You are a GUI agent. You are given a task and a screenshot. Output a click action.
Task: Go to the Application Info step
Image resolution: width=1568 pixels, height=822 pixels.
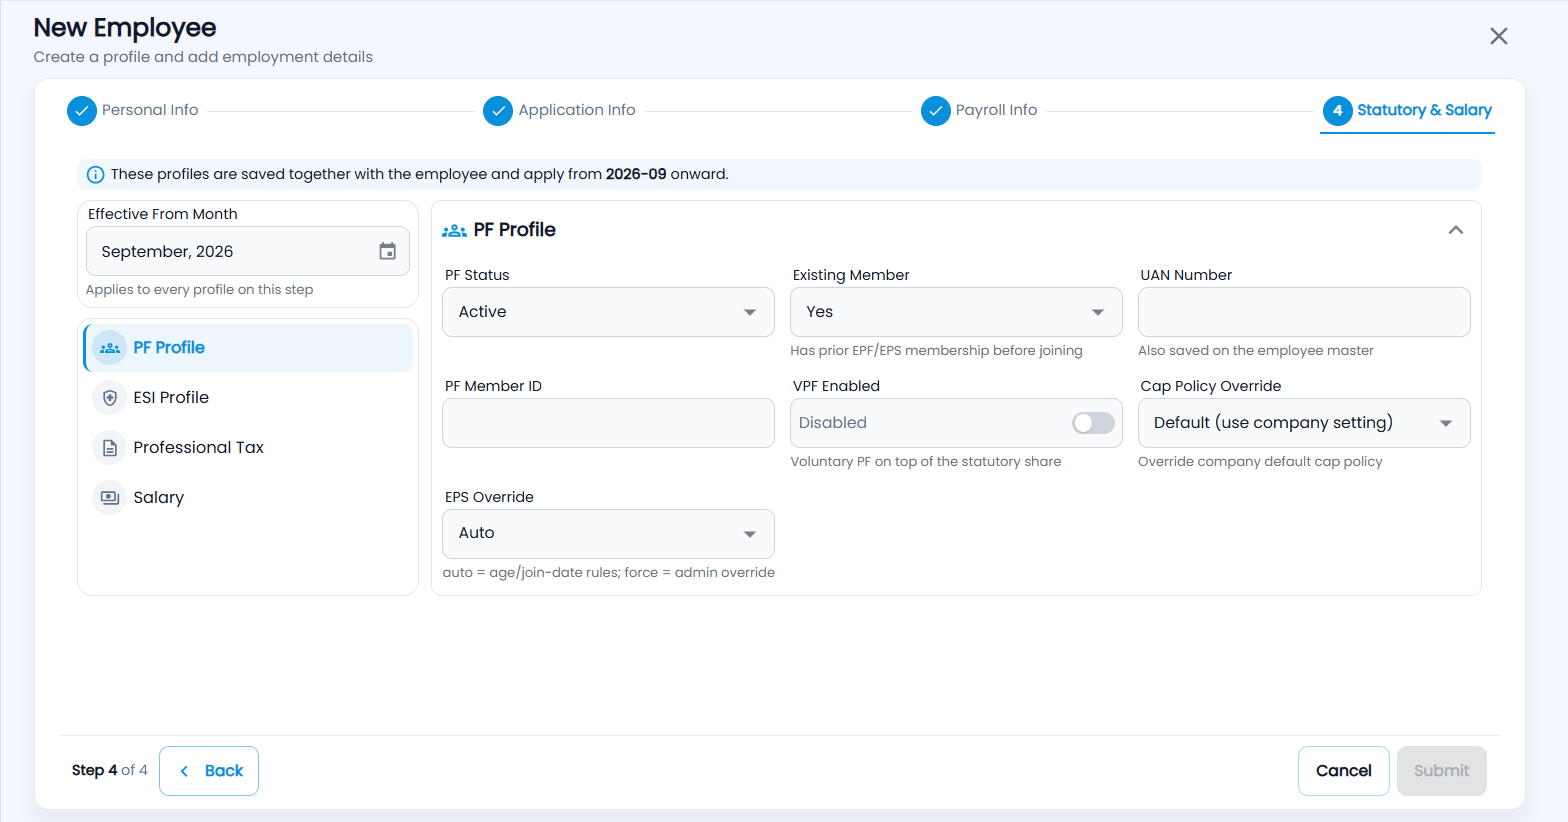559,111
